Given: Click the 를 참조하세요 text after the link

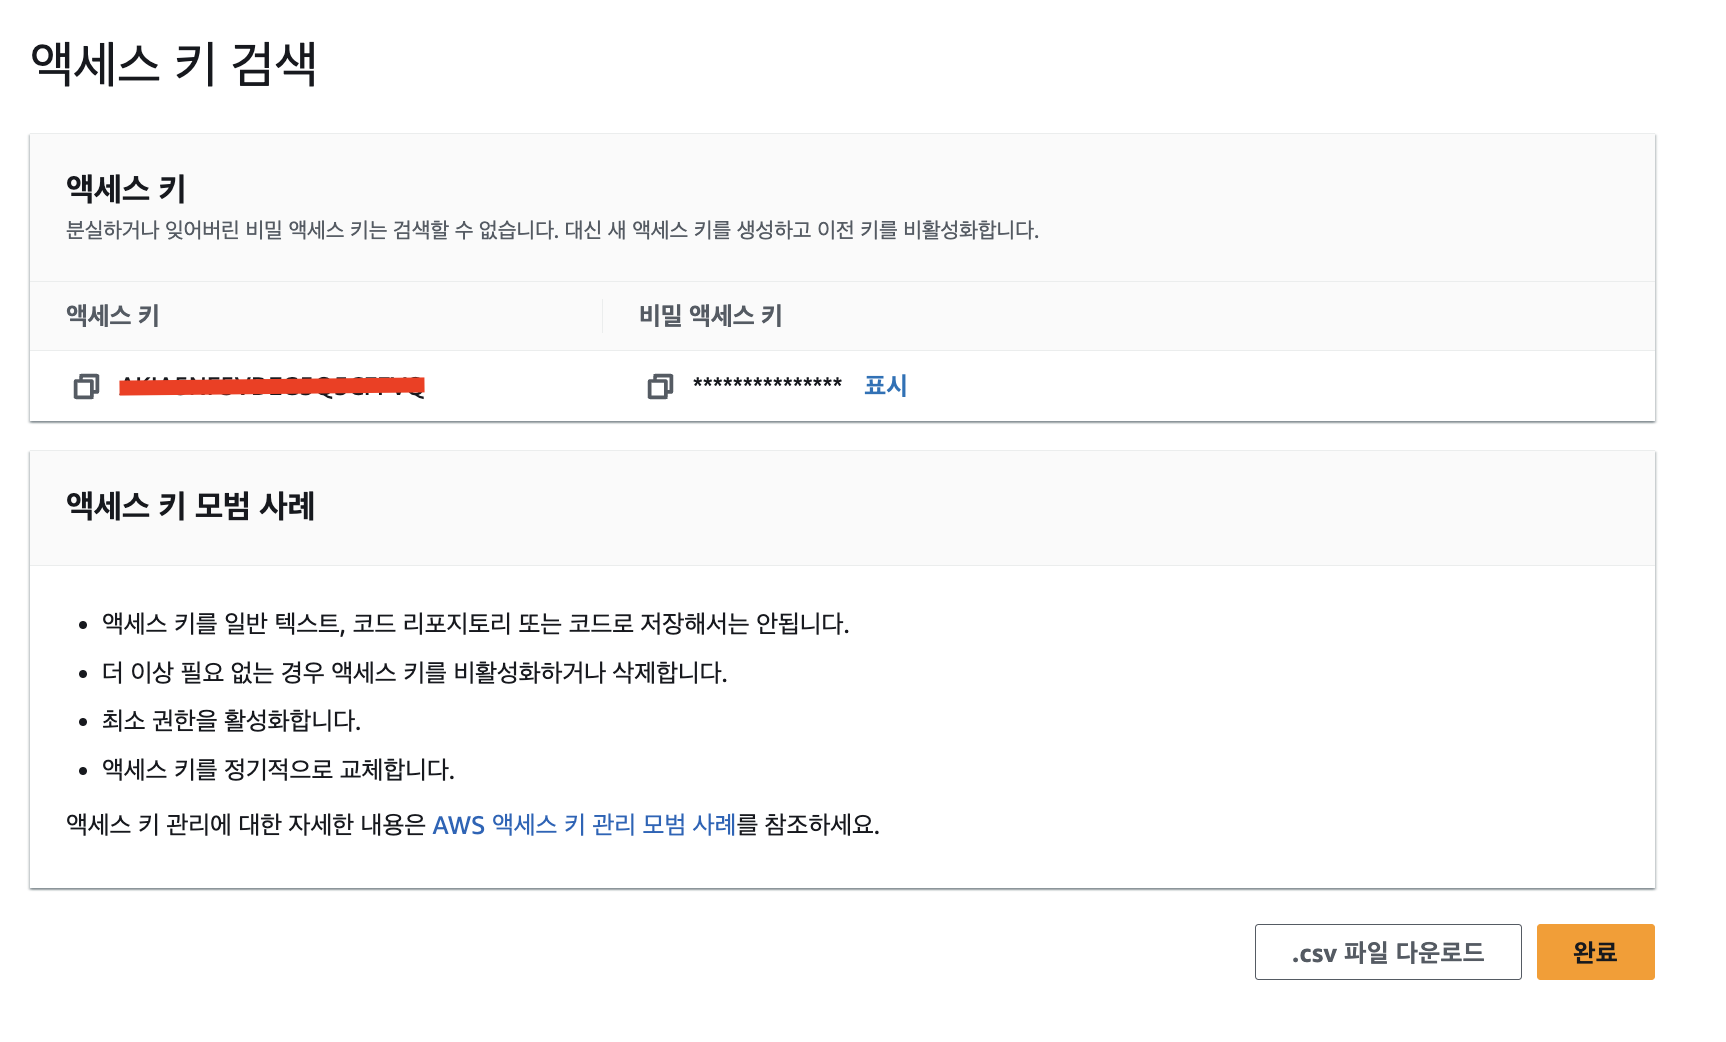Looking at the screenshot, I should coord(808,824).
